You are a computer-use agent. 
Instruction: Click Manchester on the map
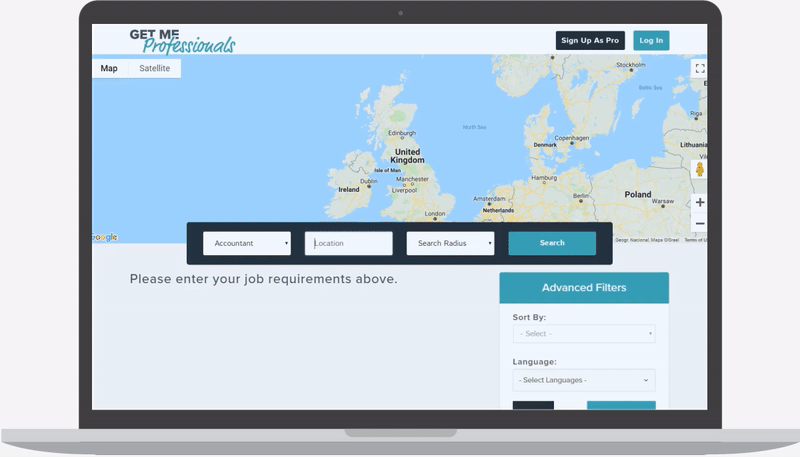tap(412, 179)
